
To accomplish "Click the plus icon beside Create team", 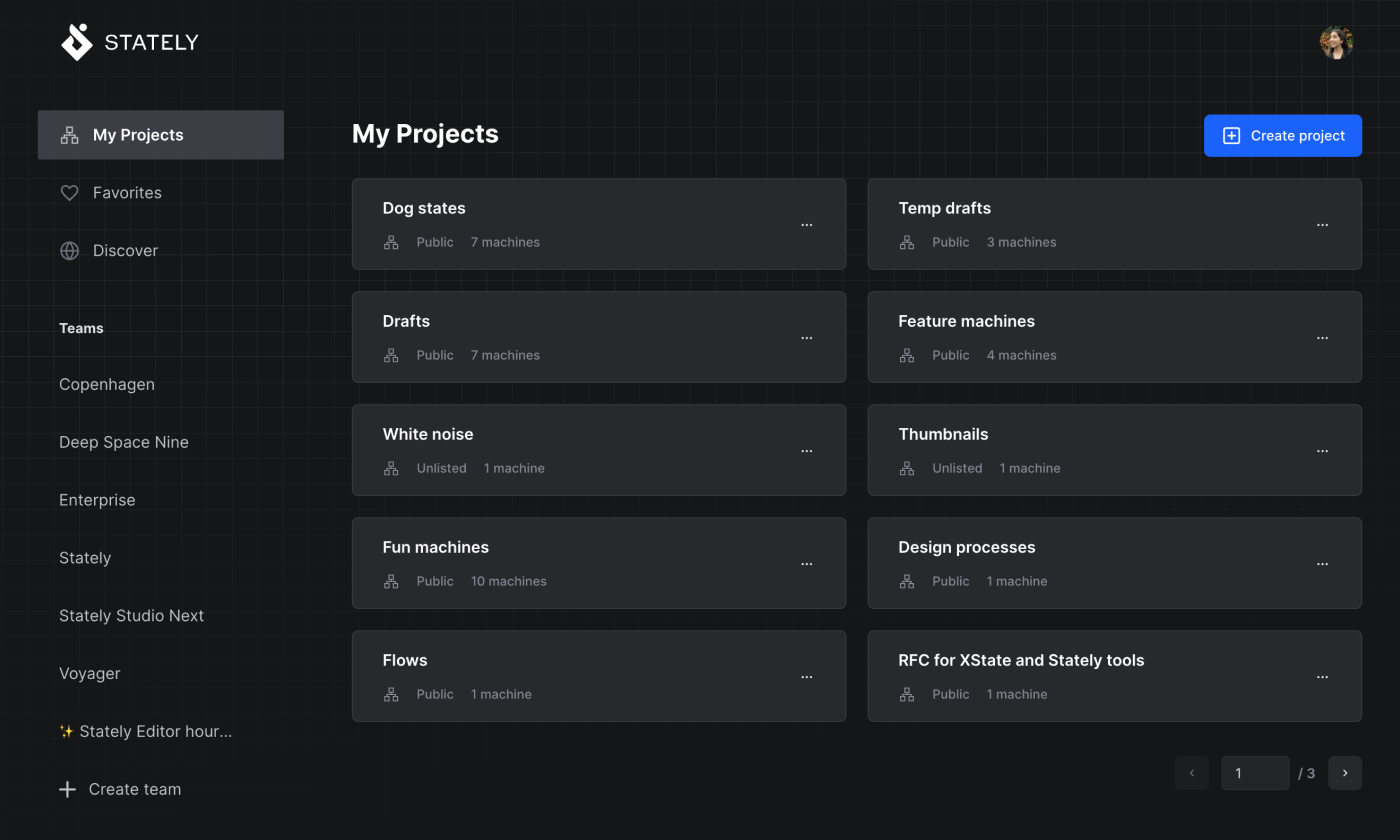I will (67, 789).
